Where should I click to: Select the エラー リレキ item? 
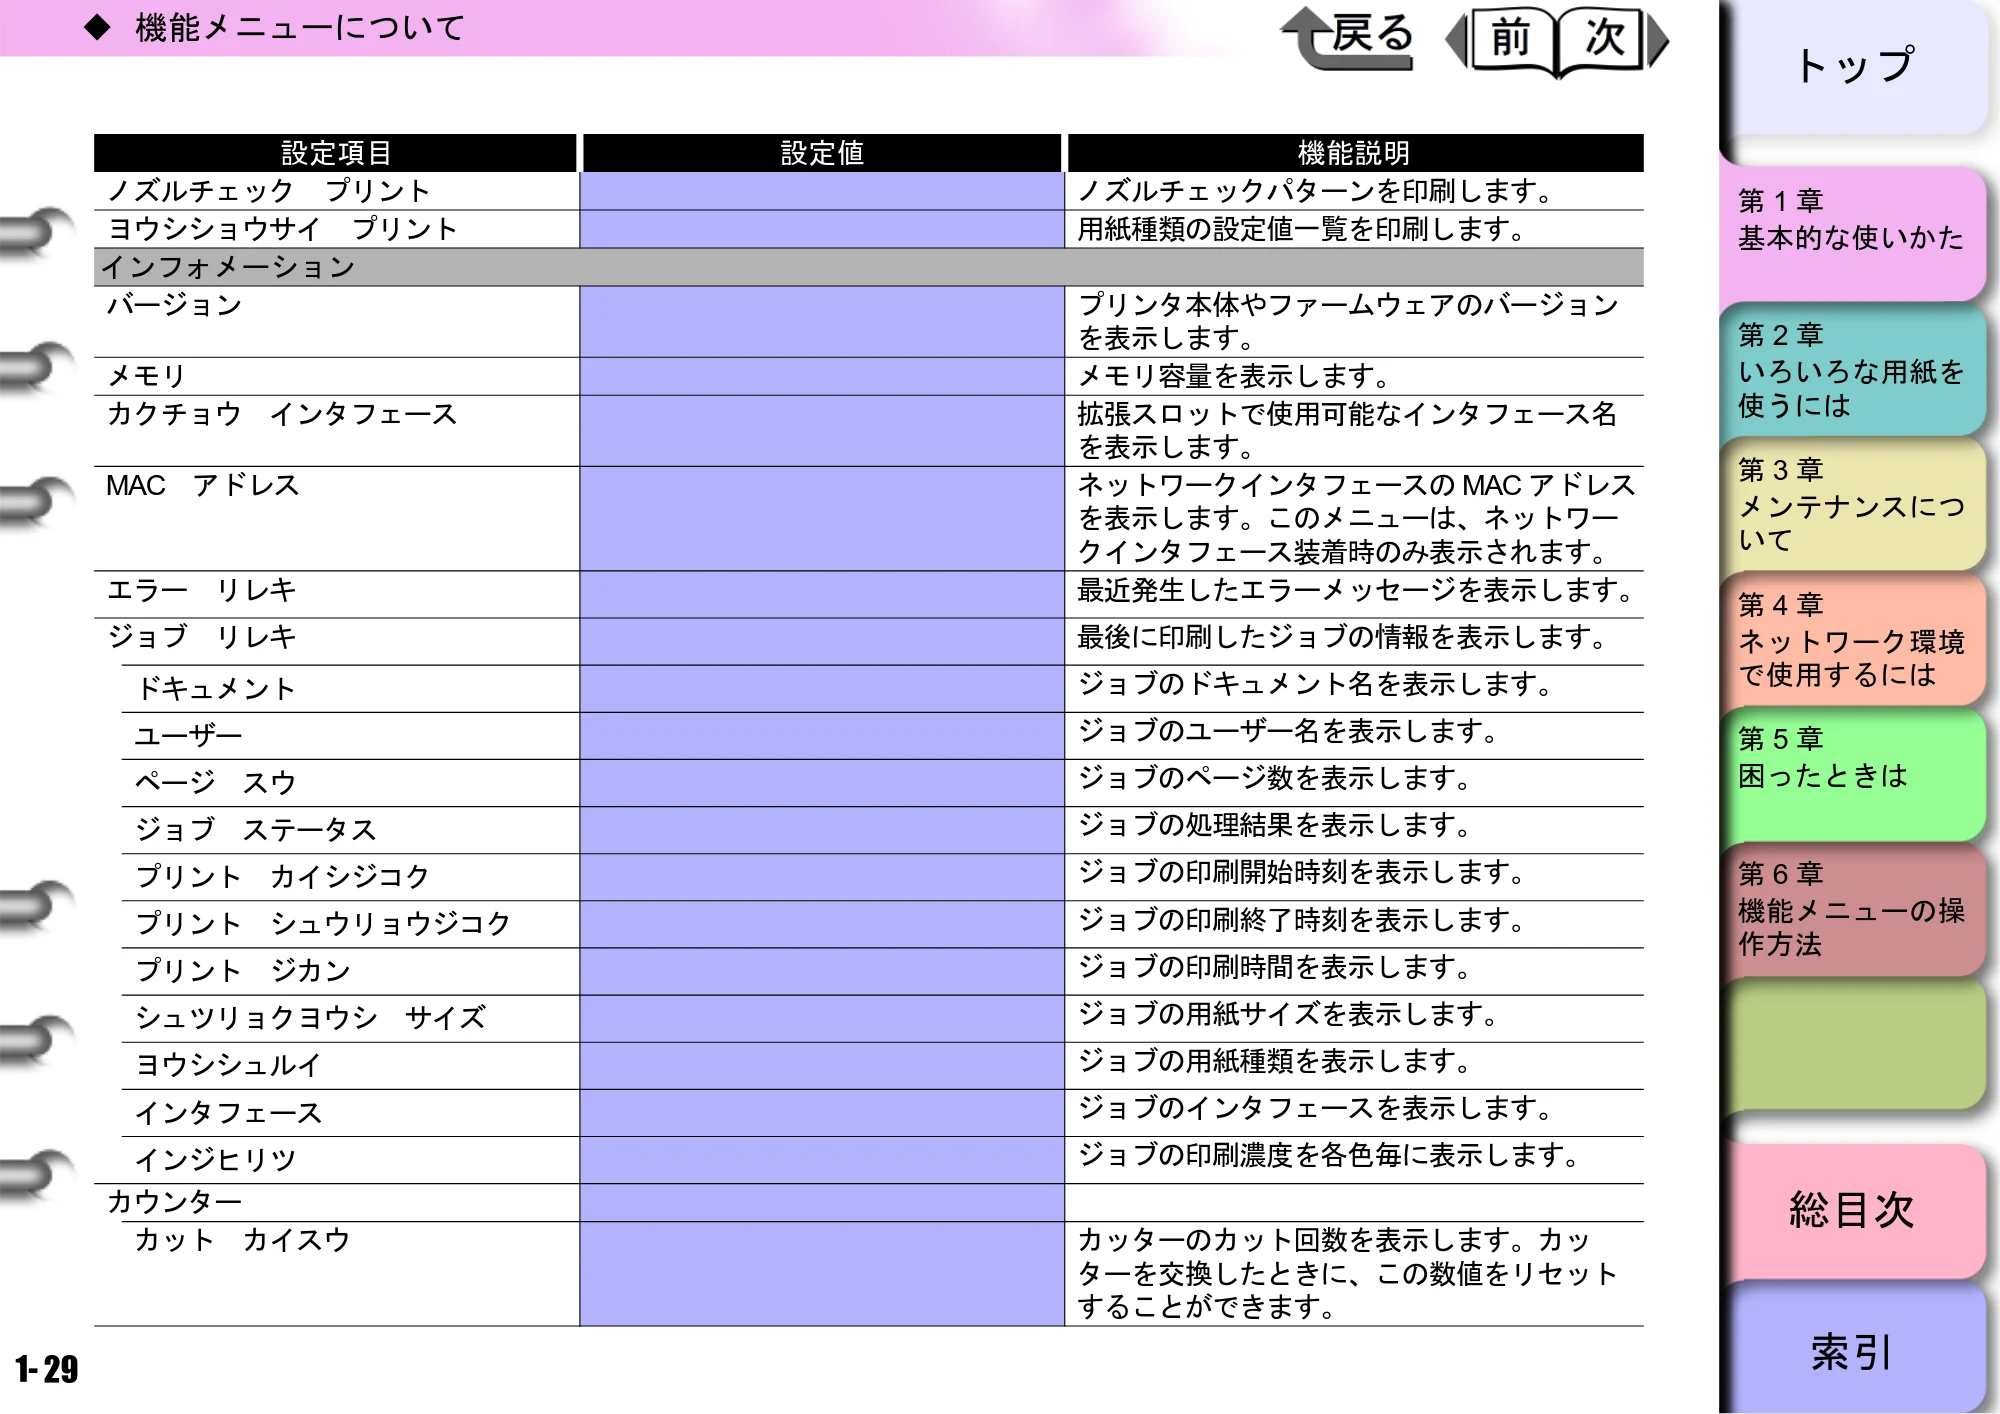201,590
